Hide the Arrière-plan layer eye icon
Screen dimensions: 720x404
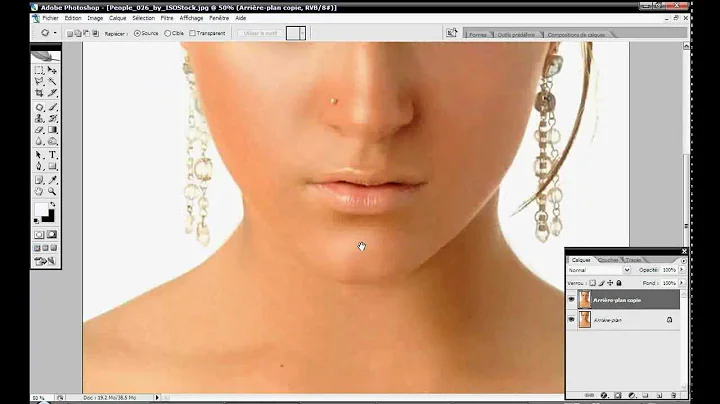click(571, 320)
